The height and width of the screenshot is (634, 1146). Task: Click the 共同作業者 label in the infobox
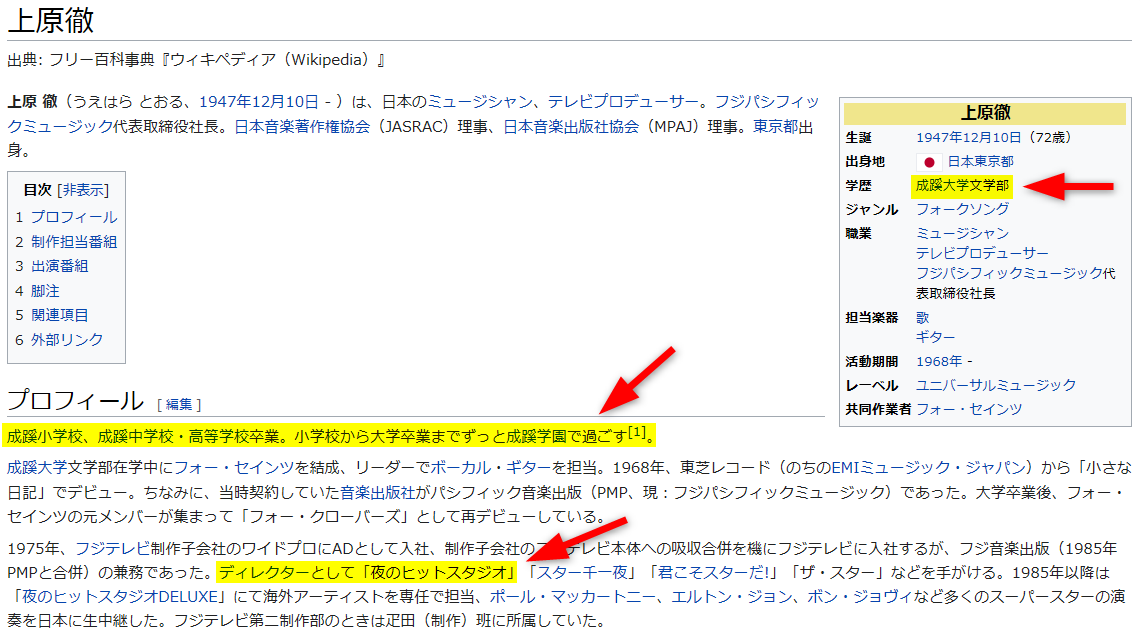[879, 410]
